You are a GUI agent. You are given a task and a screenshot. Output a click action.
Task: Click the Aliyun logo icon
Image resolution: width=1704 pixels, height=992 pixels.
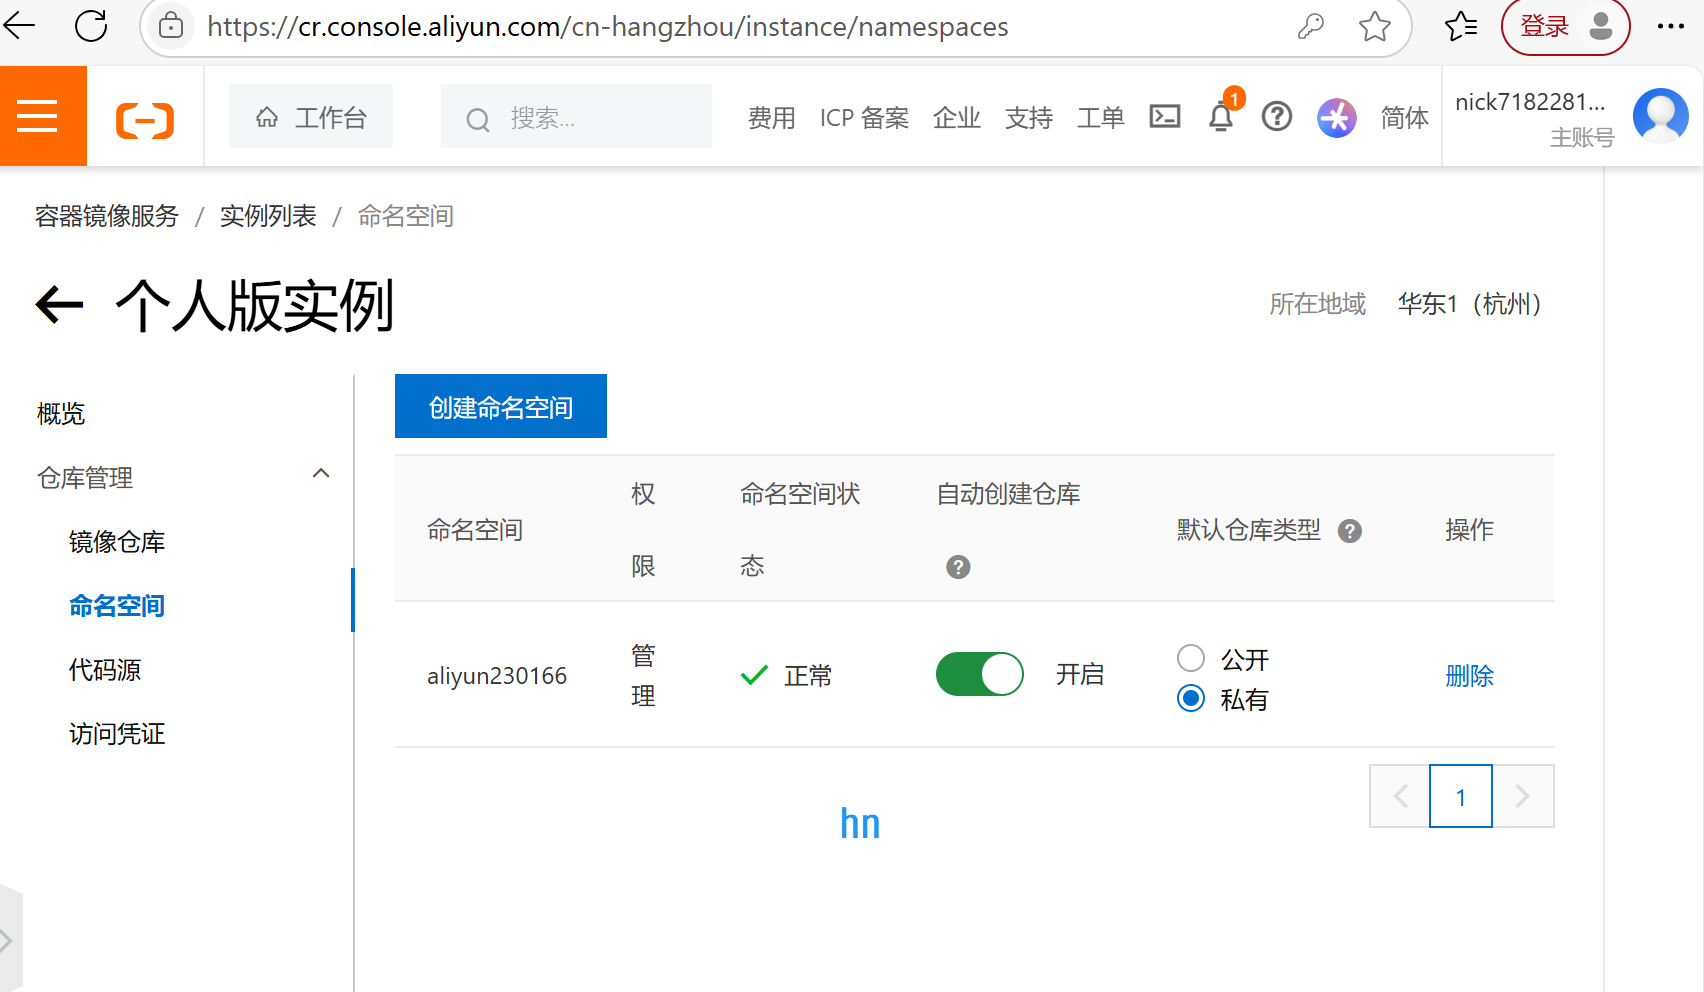tap(145, 120)
